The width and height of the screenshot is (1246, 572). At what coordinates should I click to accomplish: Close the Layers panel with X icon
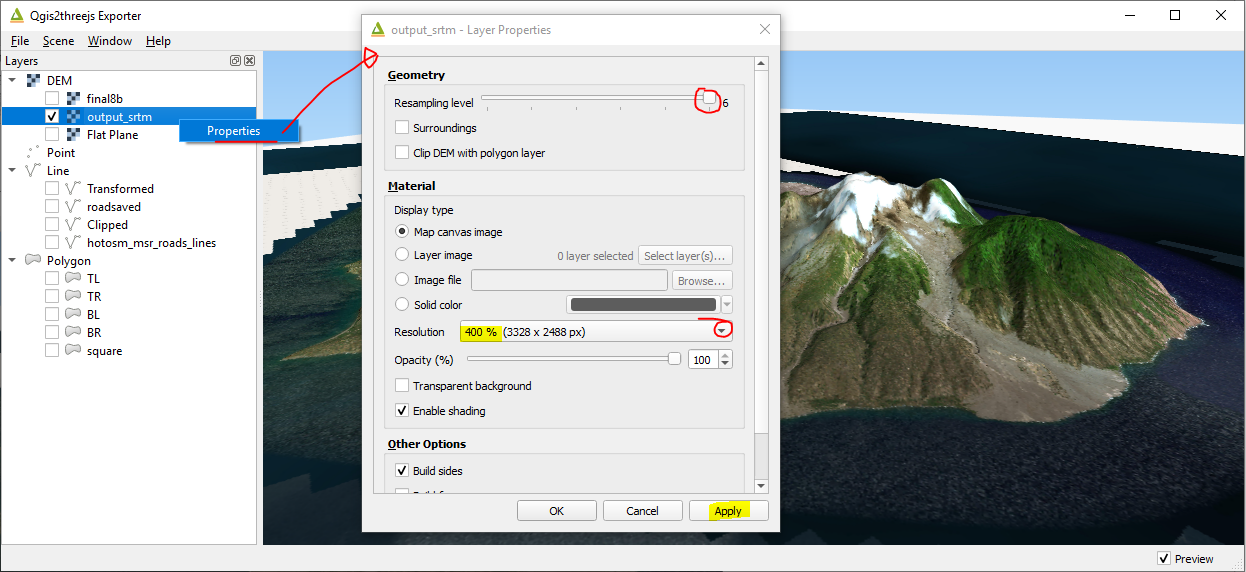pos(249,61)
